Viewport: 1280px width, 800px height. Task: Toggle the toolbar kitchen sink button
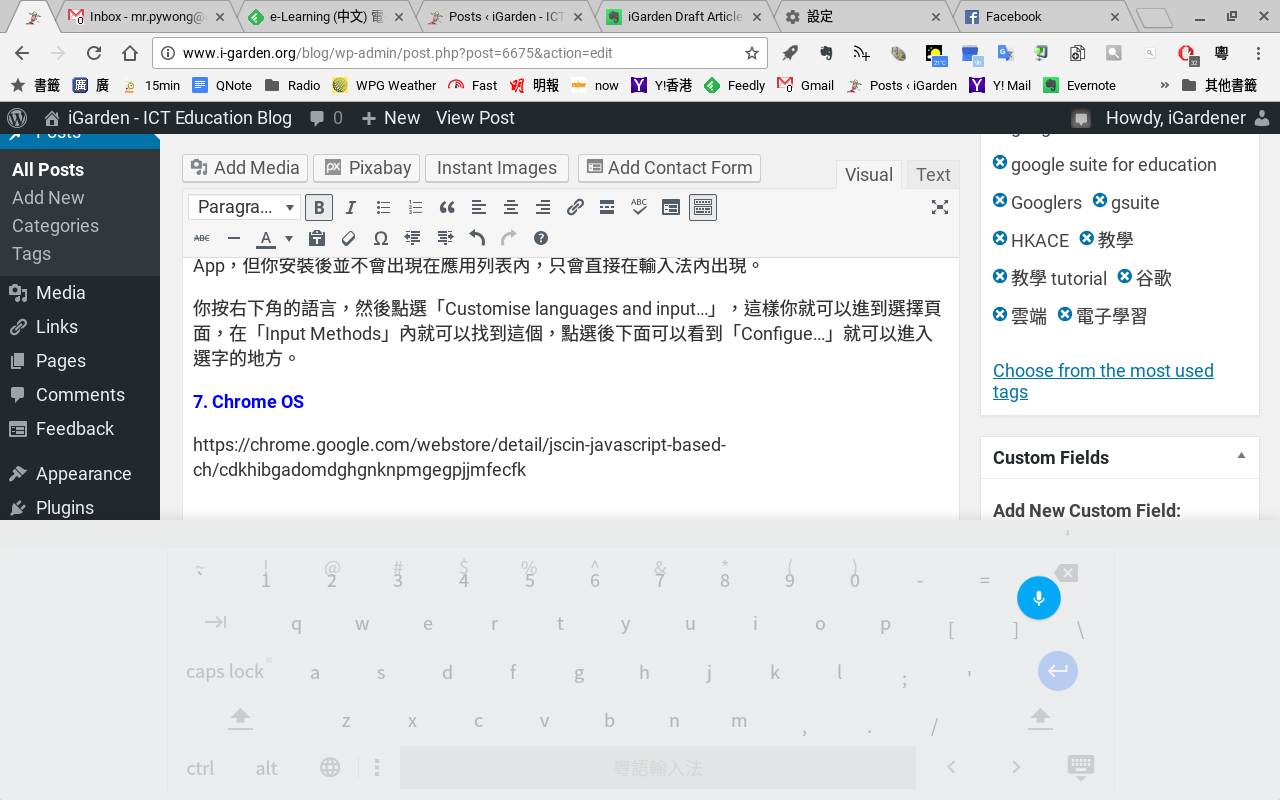tap(703, 207)
